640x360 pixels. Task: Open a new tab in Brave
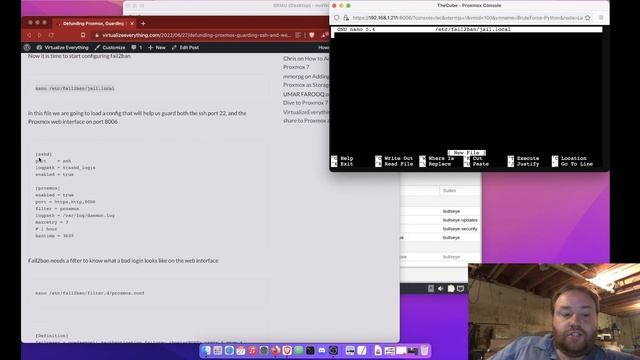(x=143, y=24)
